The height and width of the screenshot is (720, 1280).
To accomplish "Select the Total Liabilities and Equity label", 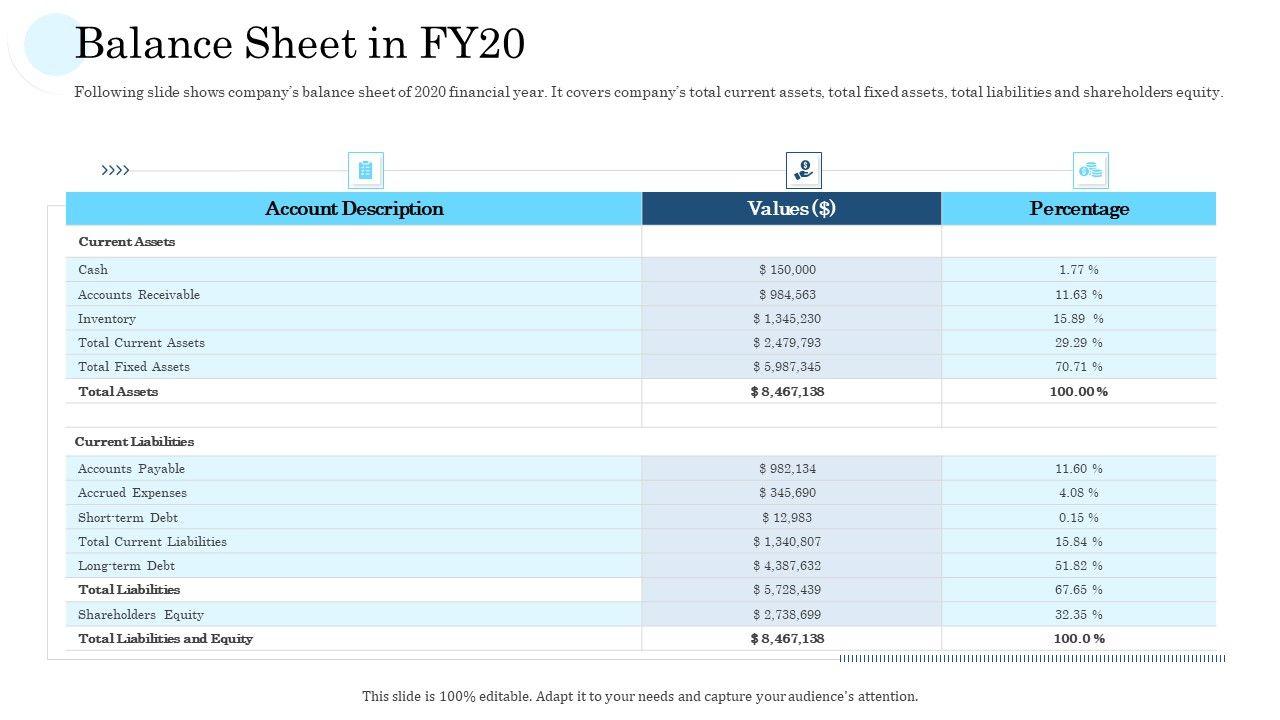I will pos(165,639).
